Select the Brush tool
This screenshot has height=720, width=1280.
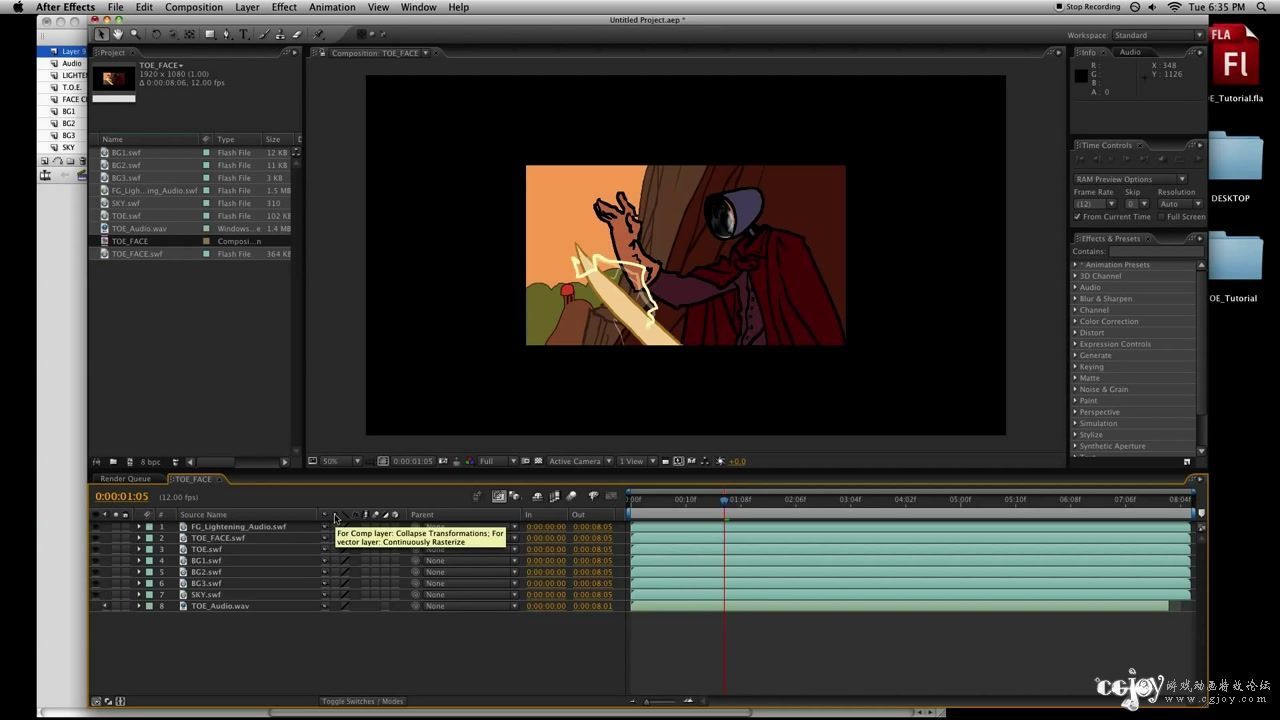click(263, 34)
